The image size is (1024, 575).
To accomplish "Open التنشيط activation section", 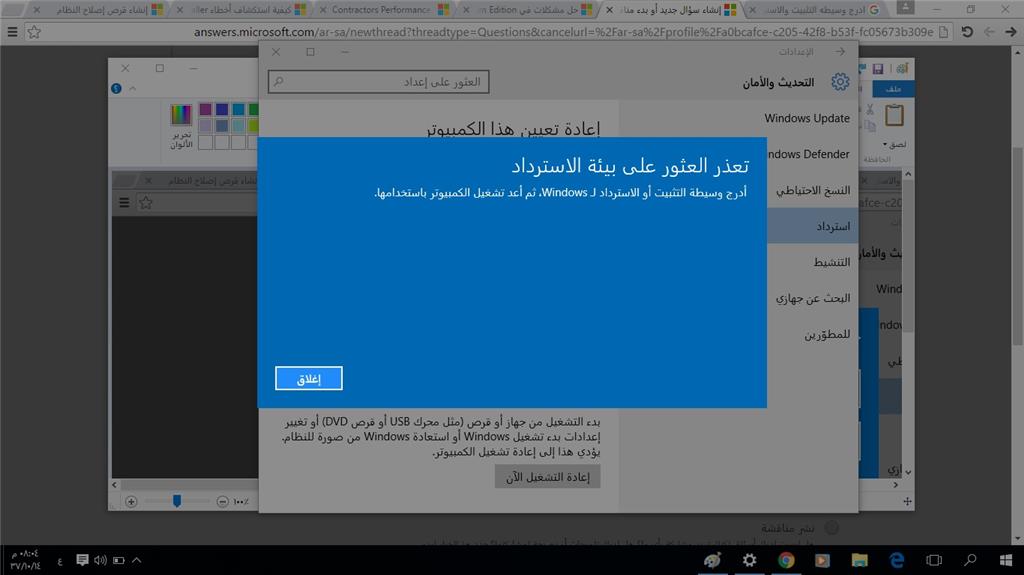I will coord(831,262).
